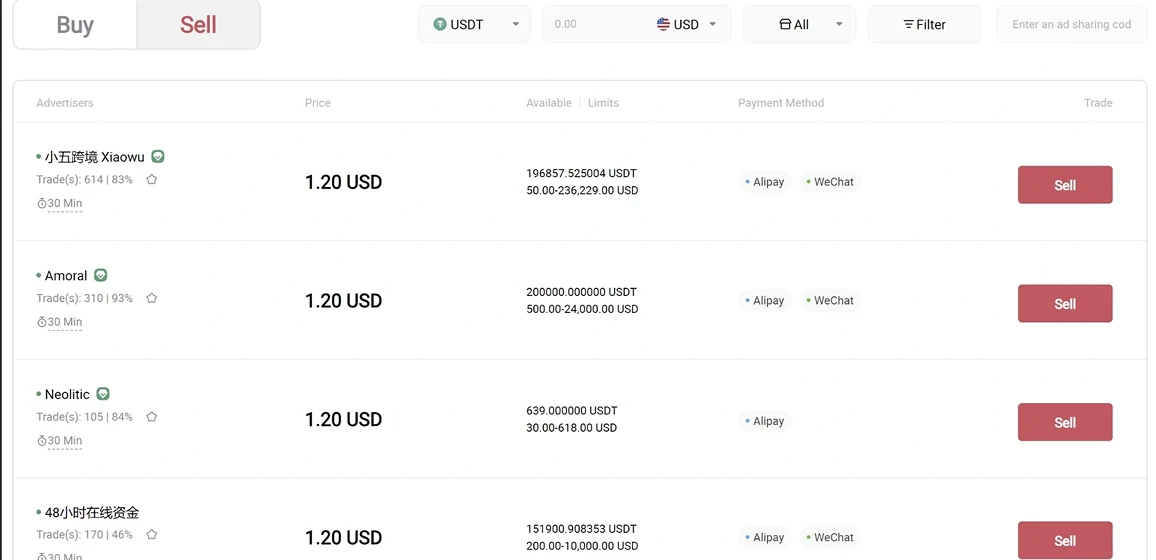Click star icon beside Amoral's trade stats
This screenshot has height=560, width=1156.
(x=151, y=298)
